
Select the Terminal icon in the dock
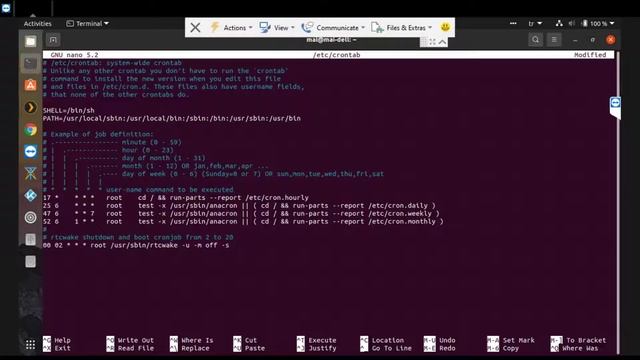click(x=31, y=63)
